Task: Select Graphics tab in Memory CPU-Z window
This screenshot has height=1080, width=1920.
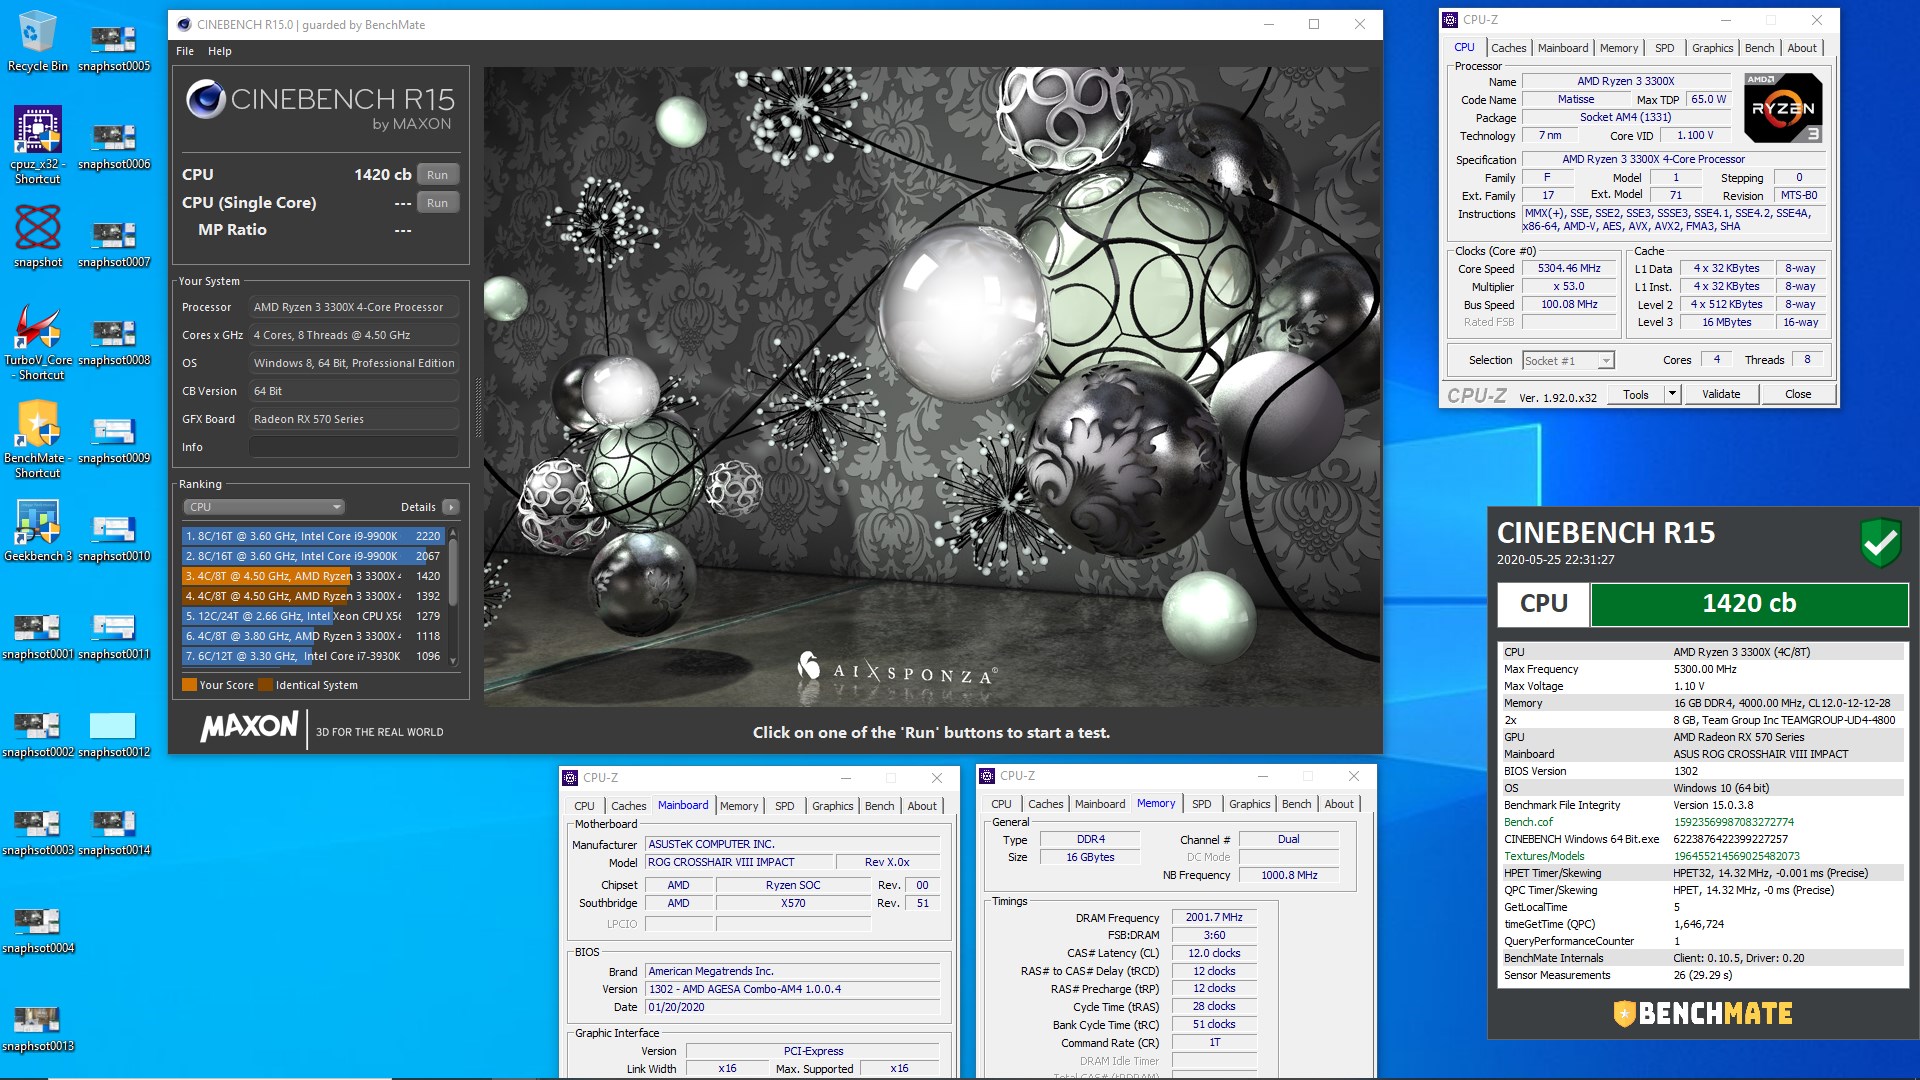Action: (x=1249, y=804)
